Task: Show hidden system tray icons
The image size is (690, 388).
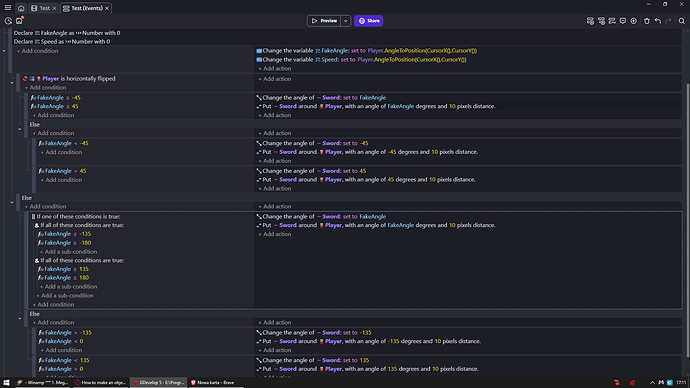Action: [652, 383]
